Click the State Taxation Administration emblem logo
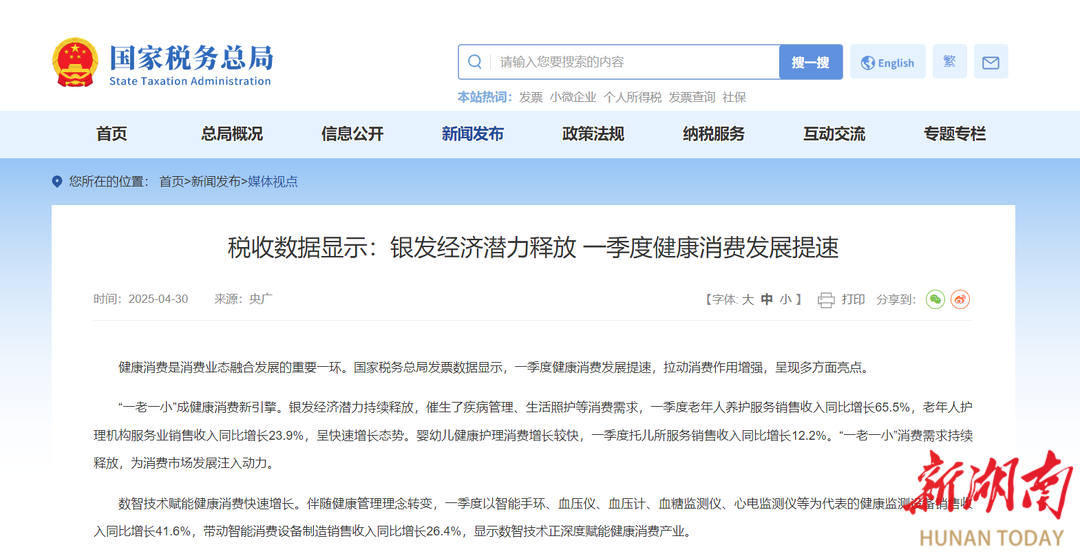Screen dimensions: 1080x554 tap(75, 62)
